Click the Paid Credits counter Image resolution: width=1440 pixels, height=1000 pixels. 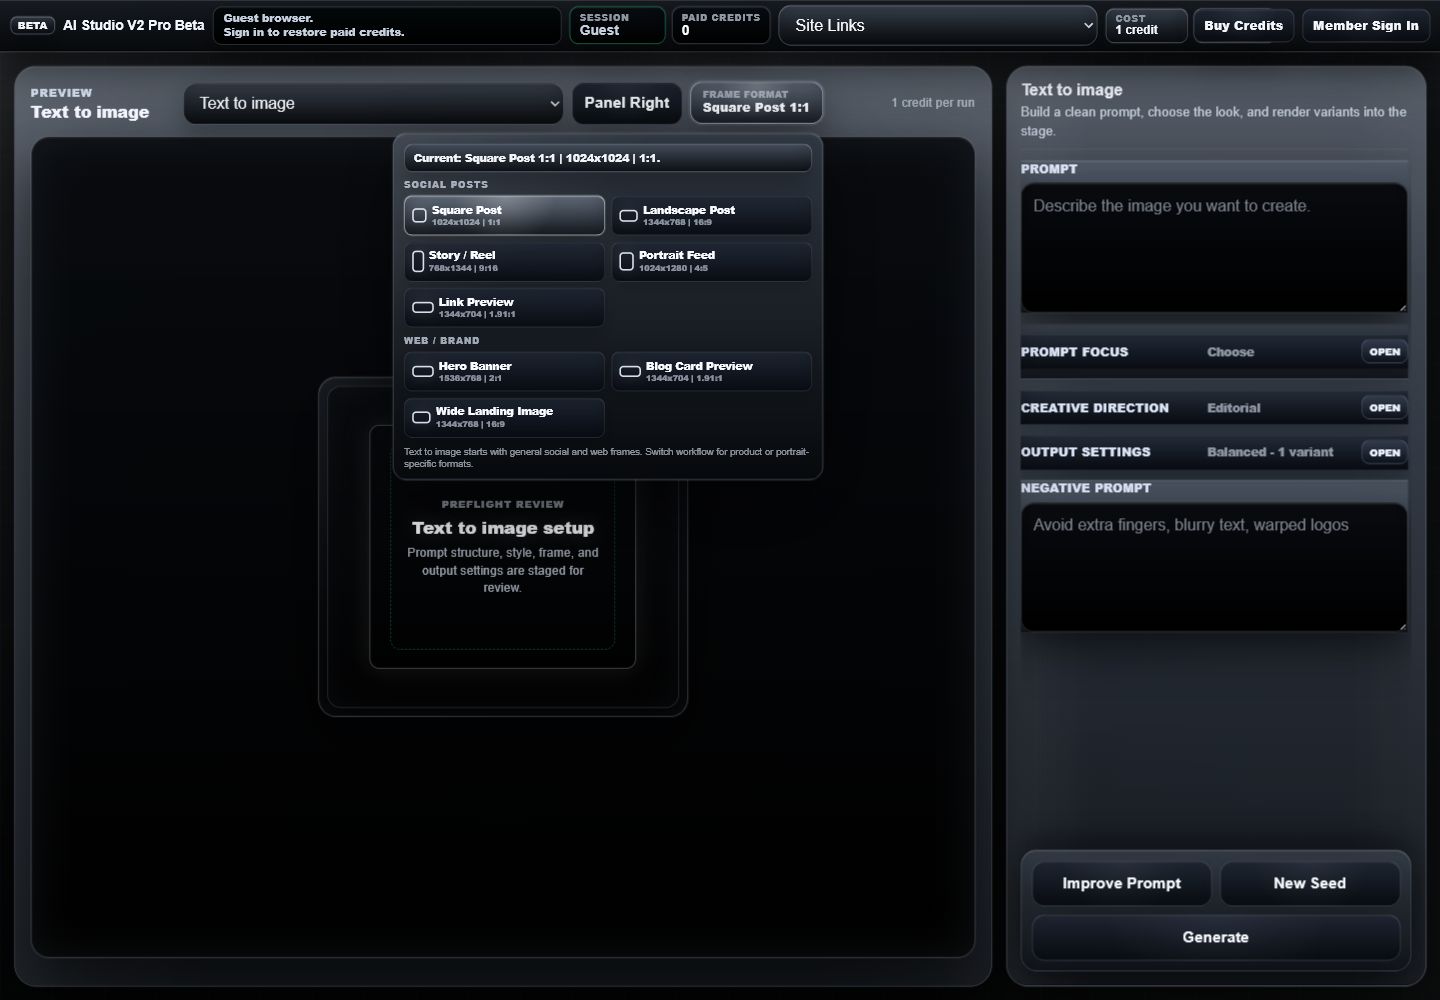pos(720,26)
